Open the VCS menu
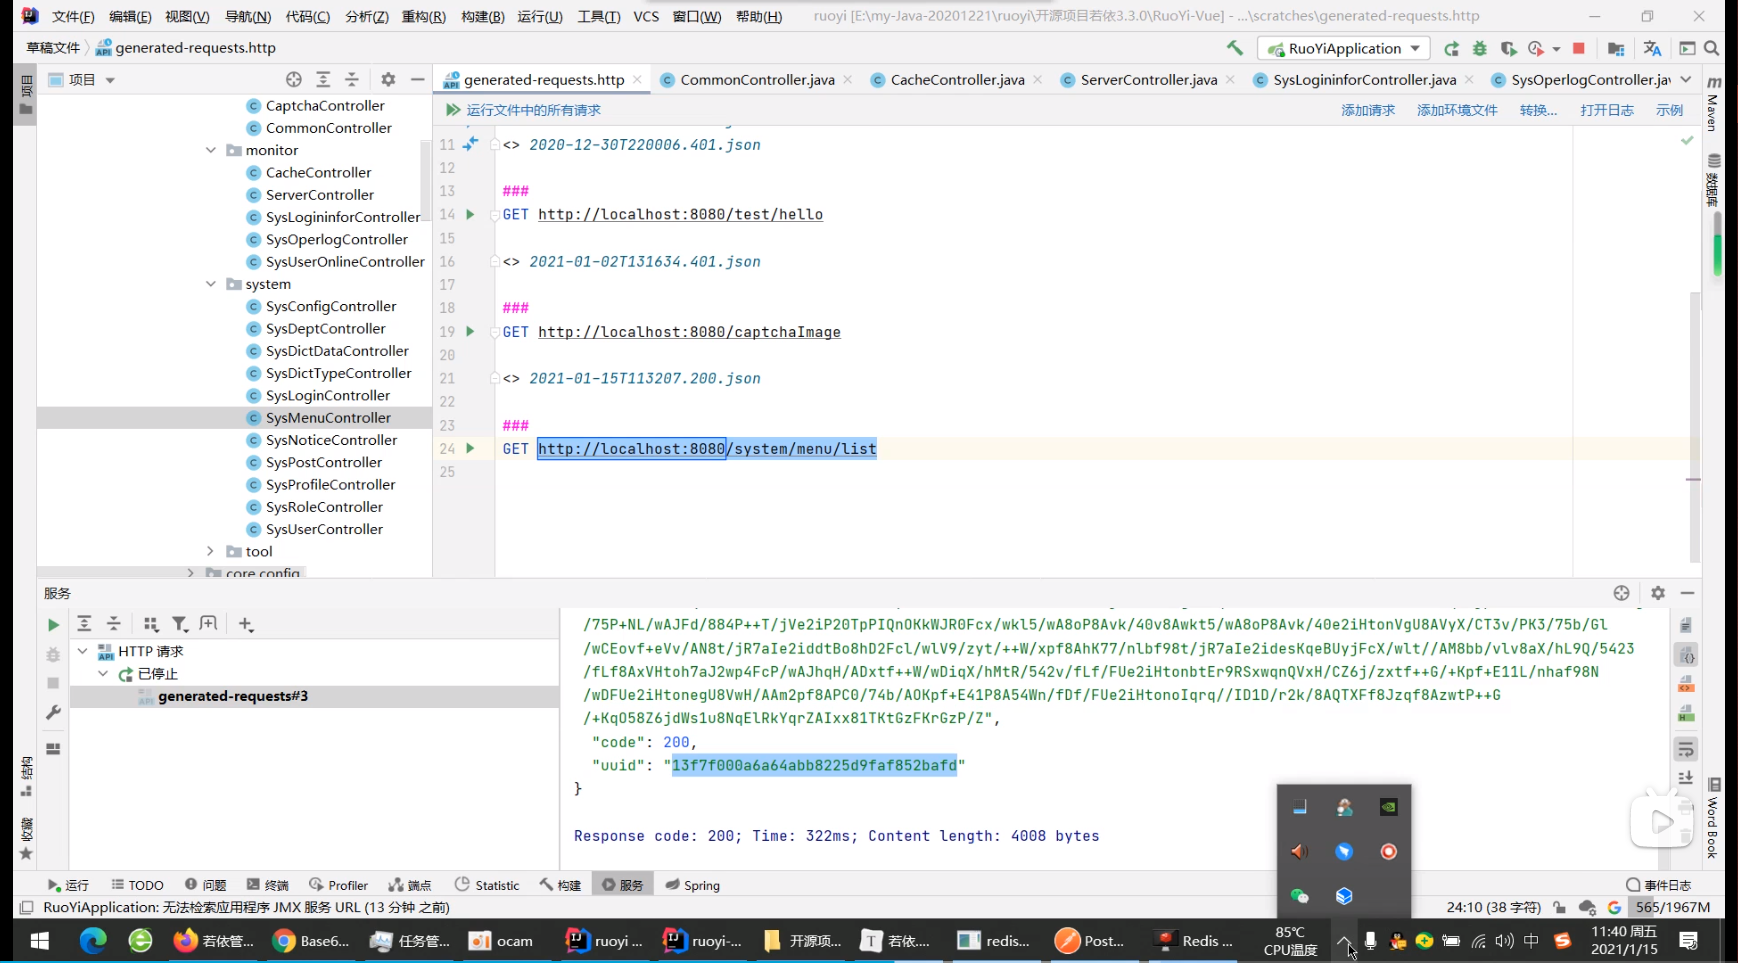The width and height of the screenshot is (1738, 963). click(646, 16)
